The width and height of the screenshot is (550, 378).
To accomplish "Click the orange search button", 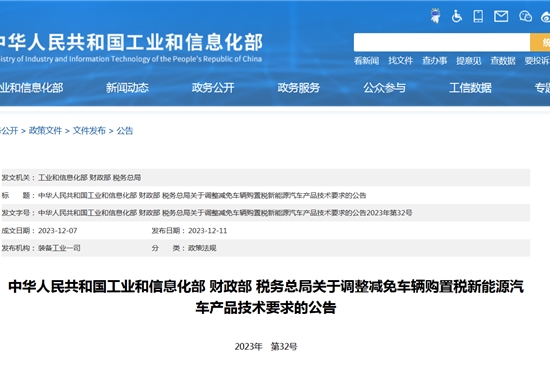I will 540,42.
